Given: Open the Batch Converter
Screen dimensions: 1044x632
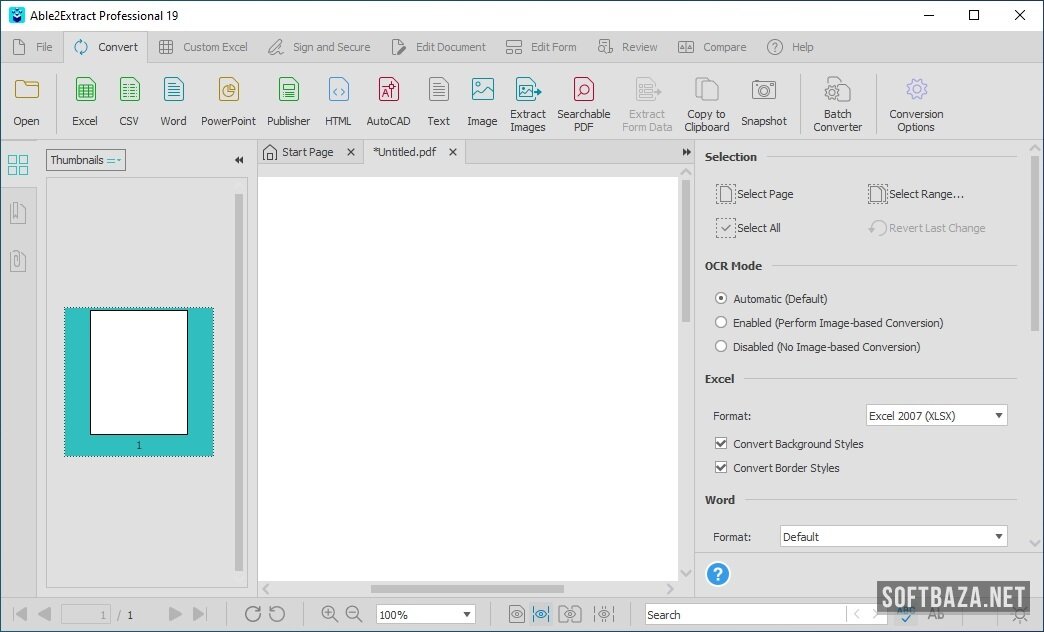Looking at the screenshot, I should click(837, 102).
